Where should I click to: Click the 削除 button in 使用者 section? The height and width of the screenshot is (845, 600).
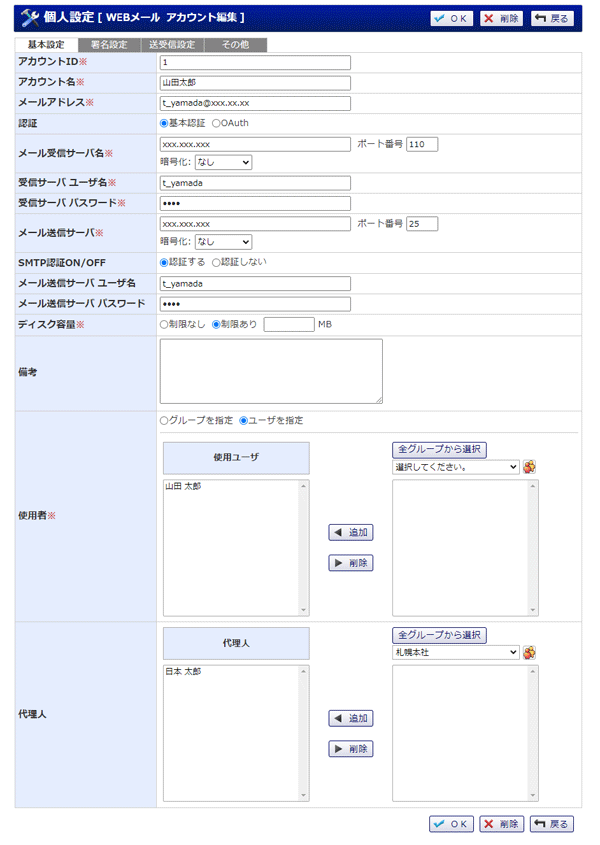point(351,563)
